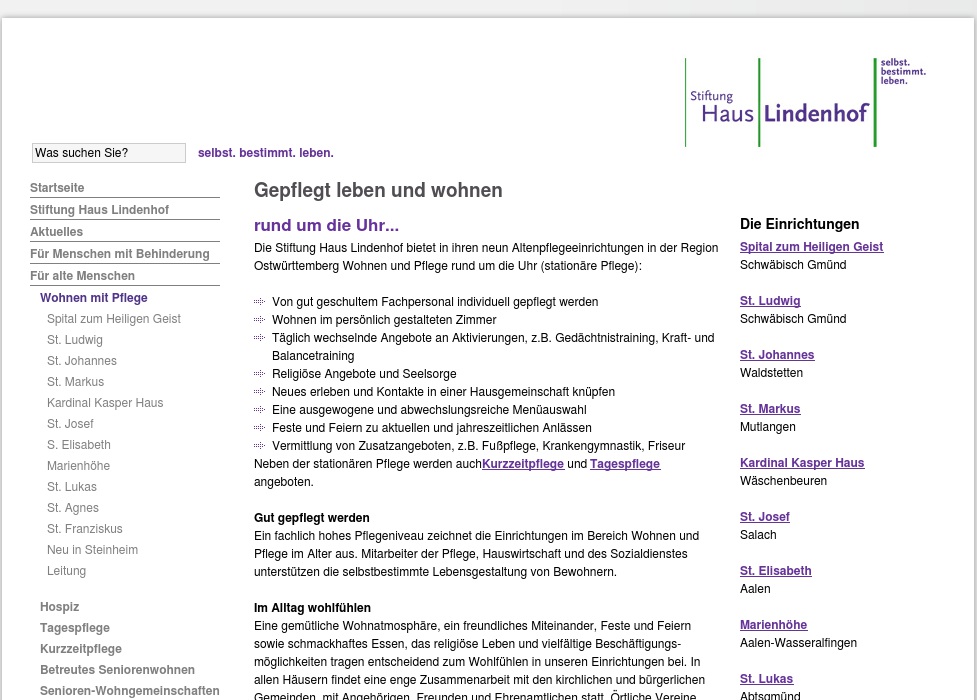Open the Startseite navigation entry

click(x=57, y=187)
